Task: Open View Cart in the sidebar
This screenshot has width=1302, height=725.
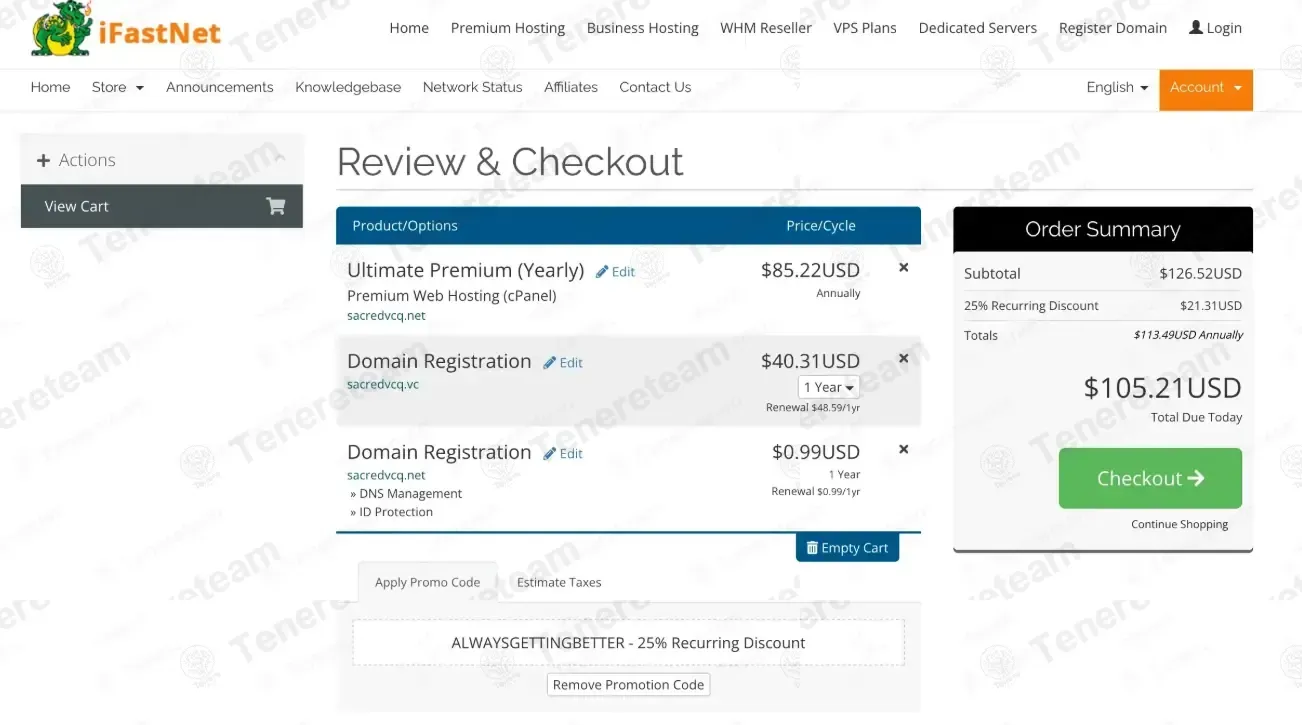Action: pos(162,206)
